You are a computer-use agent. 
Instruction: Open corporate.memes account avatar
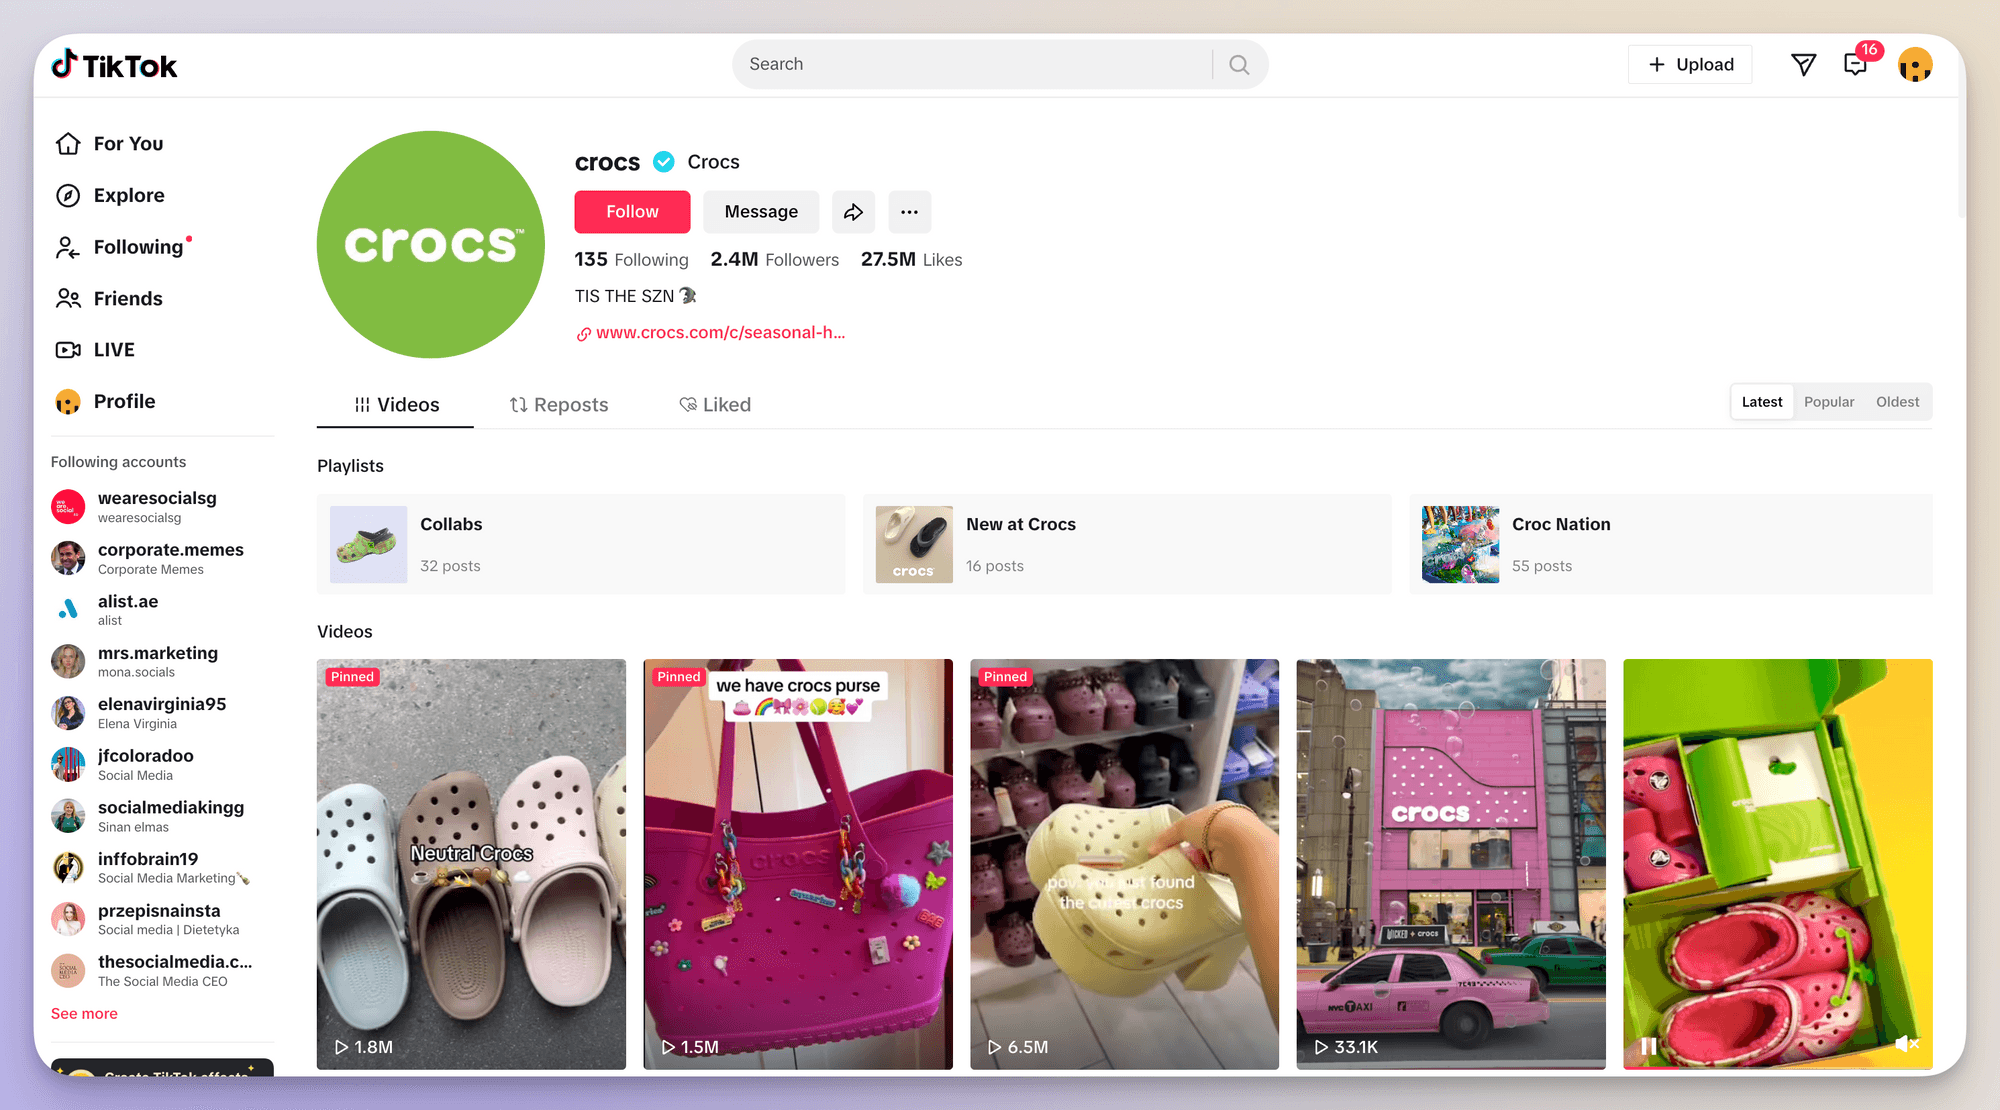pyautogui.click(x=68, y=558)
